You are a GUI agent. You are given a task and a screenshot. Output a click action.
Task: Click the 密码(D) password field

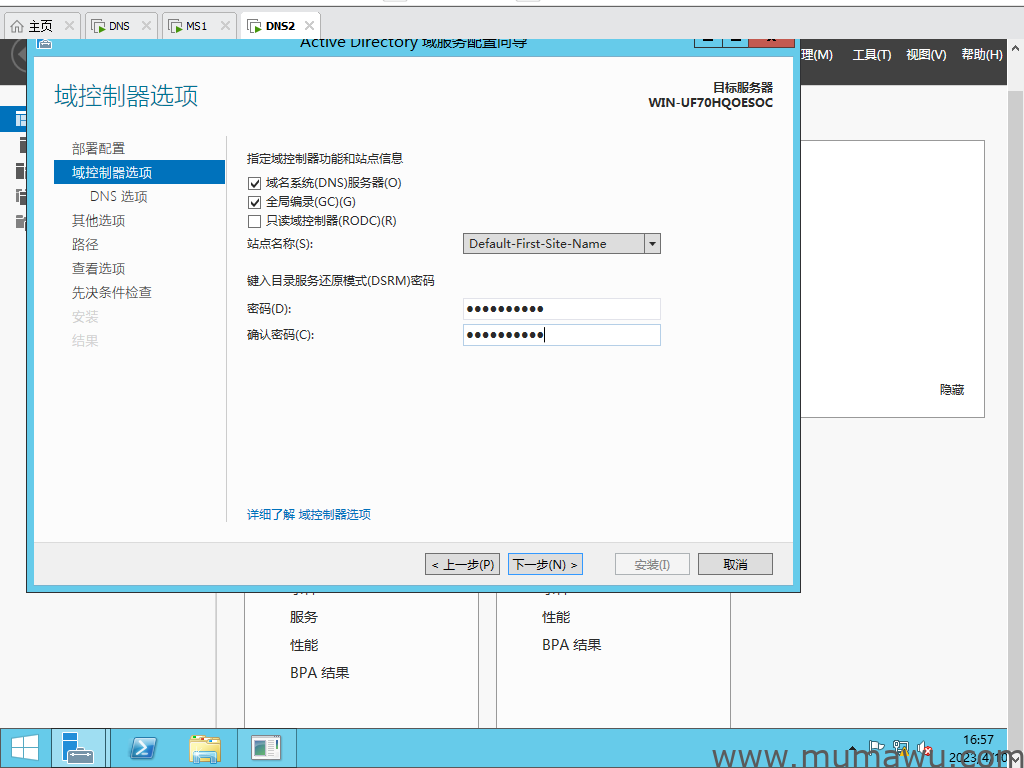(561, 309)
